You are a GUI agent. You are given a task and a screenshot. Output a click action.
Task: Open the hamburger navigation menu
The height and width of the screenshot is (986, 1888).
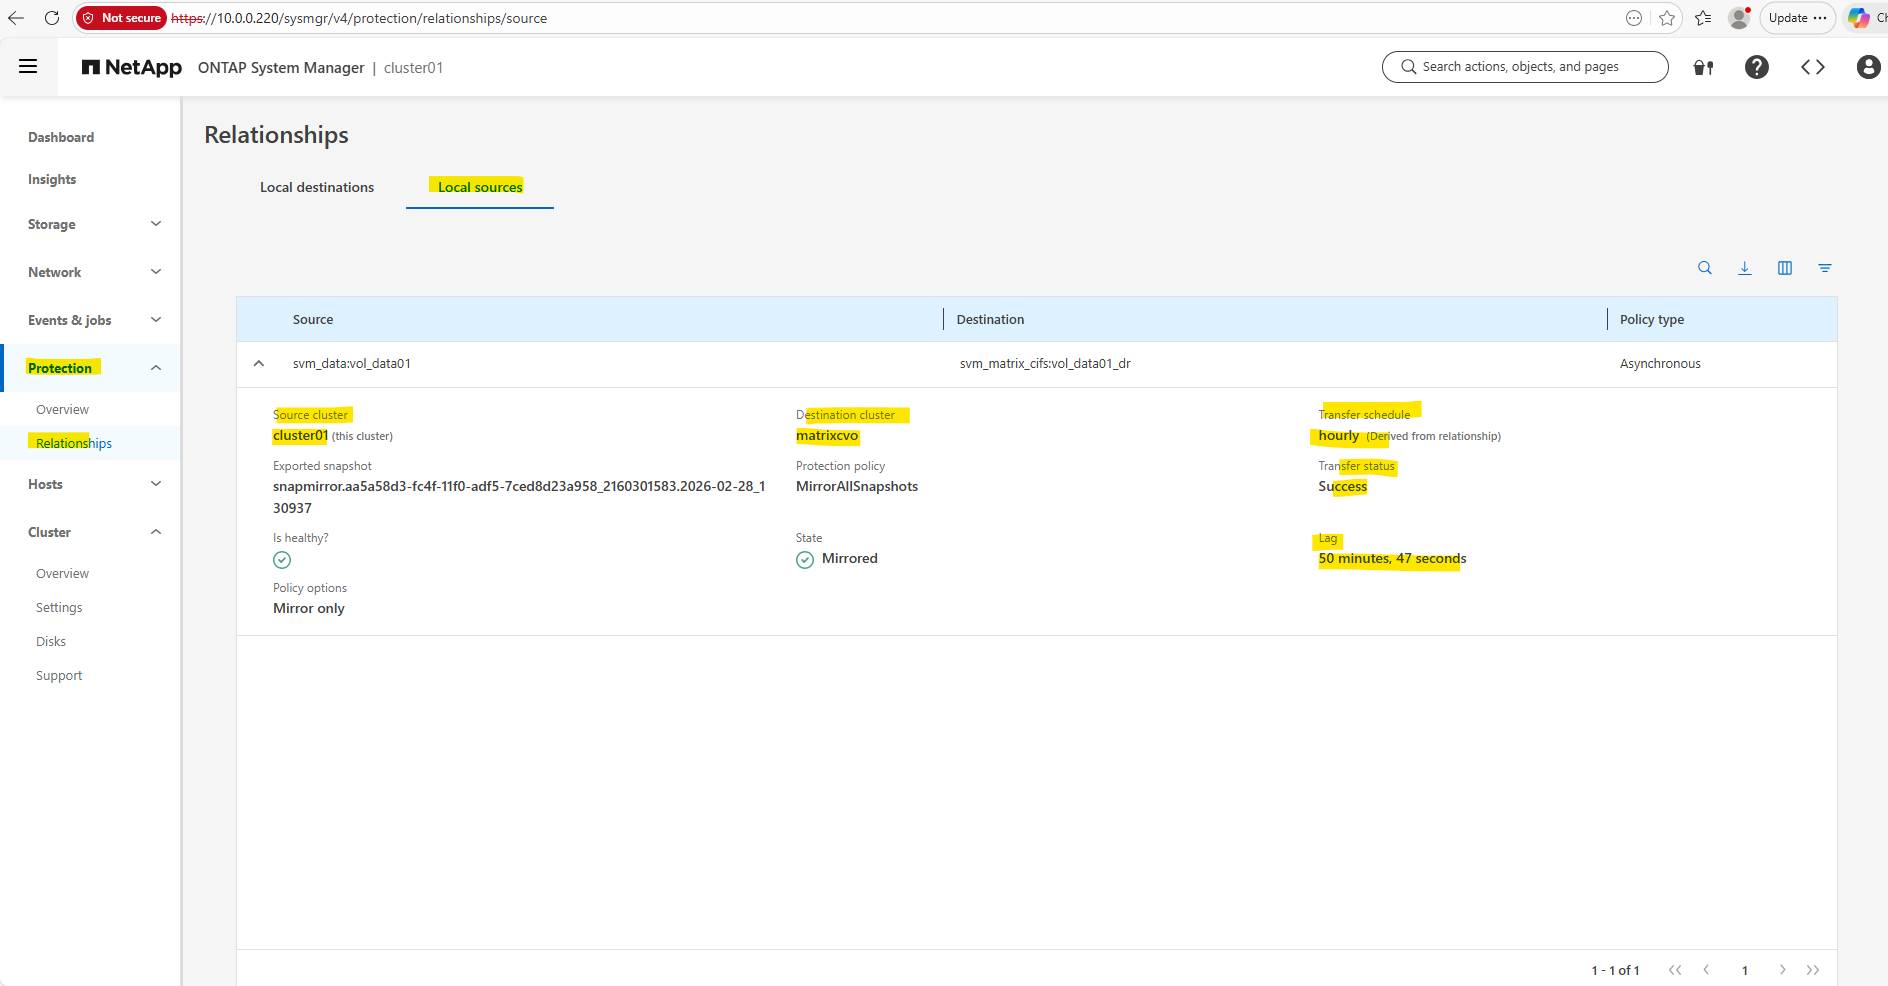(x=28, y=67)
